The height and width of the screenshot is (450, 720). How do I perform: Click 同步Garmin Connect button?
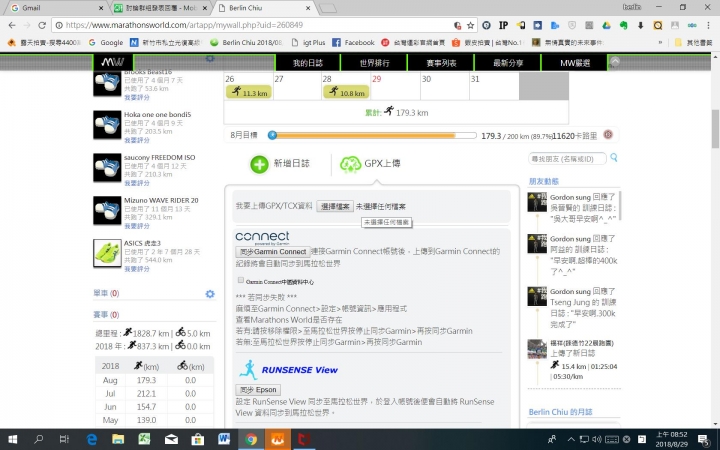point(273,252)
